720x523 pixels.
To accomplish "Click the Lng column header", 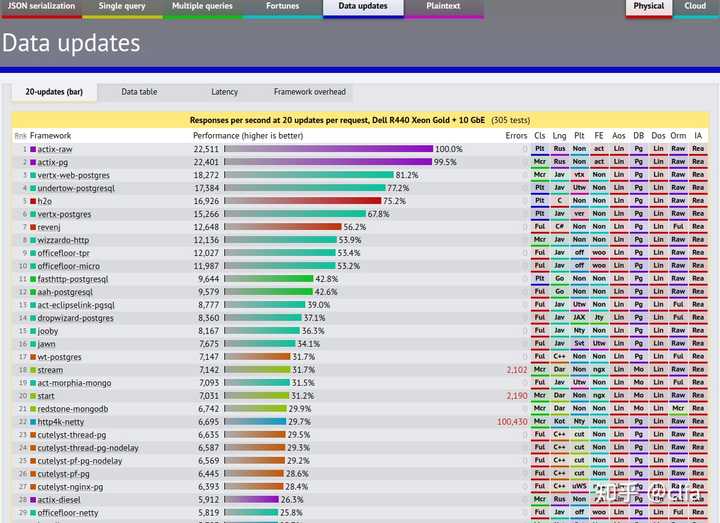I will coord(559,136).
